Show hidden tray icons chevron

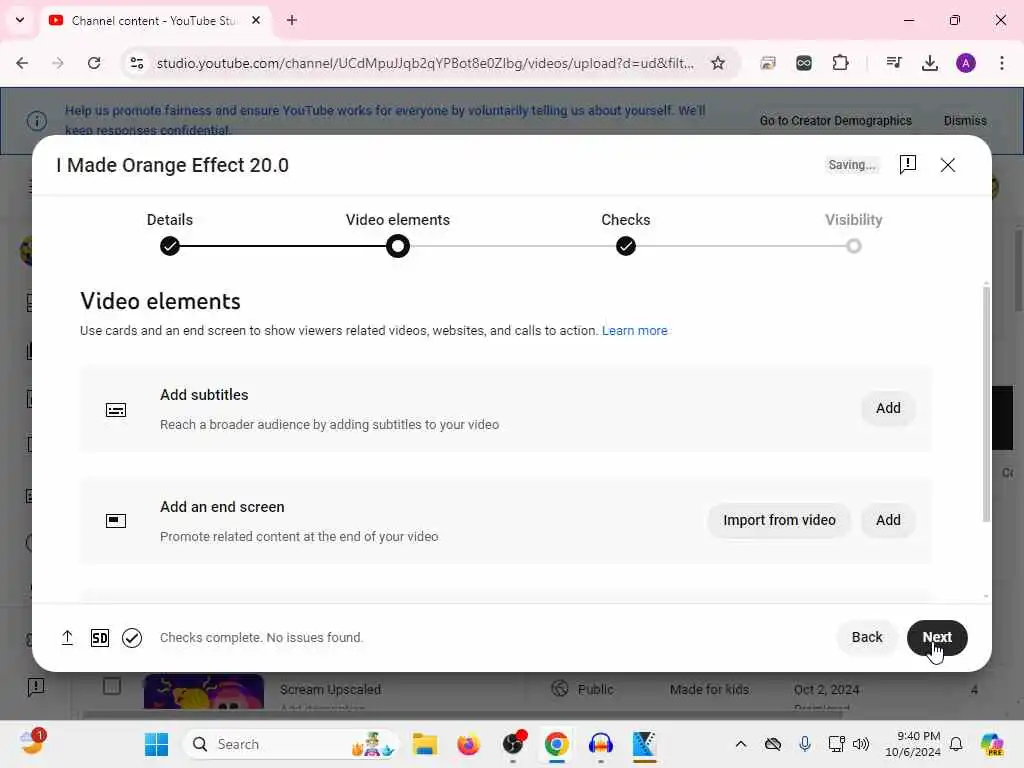tap(741, 744)
